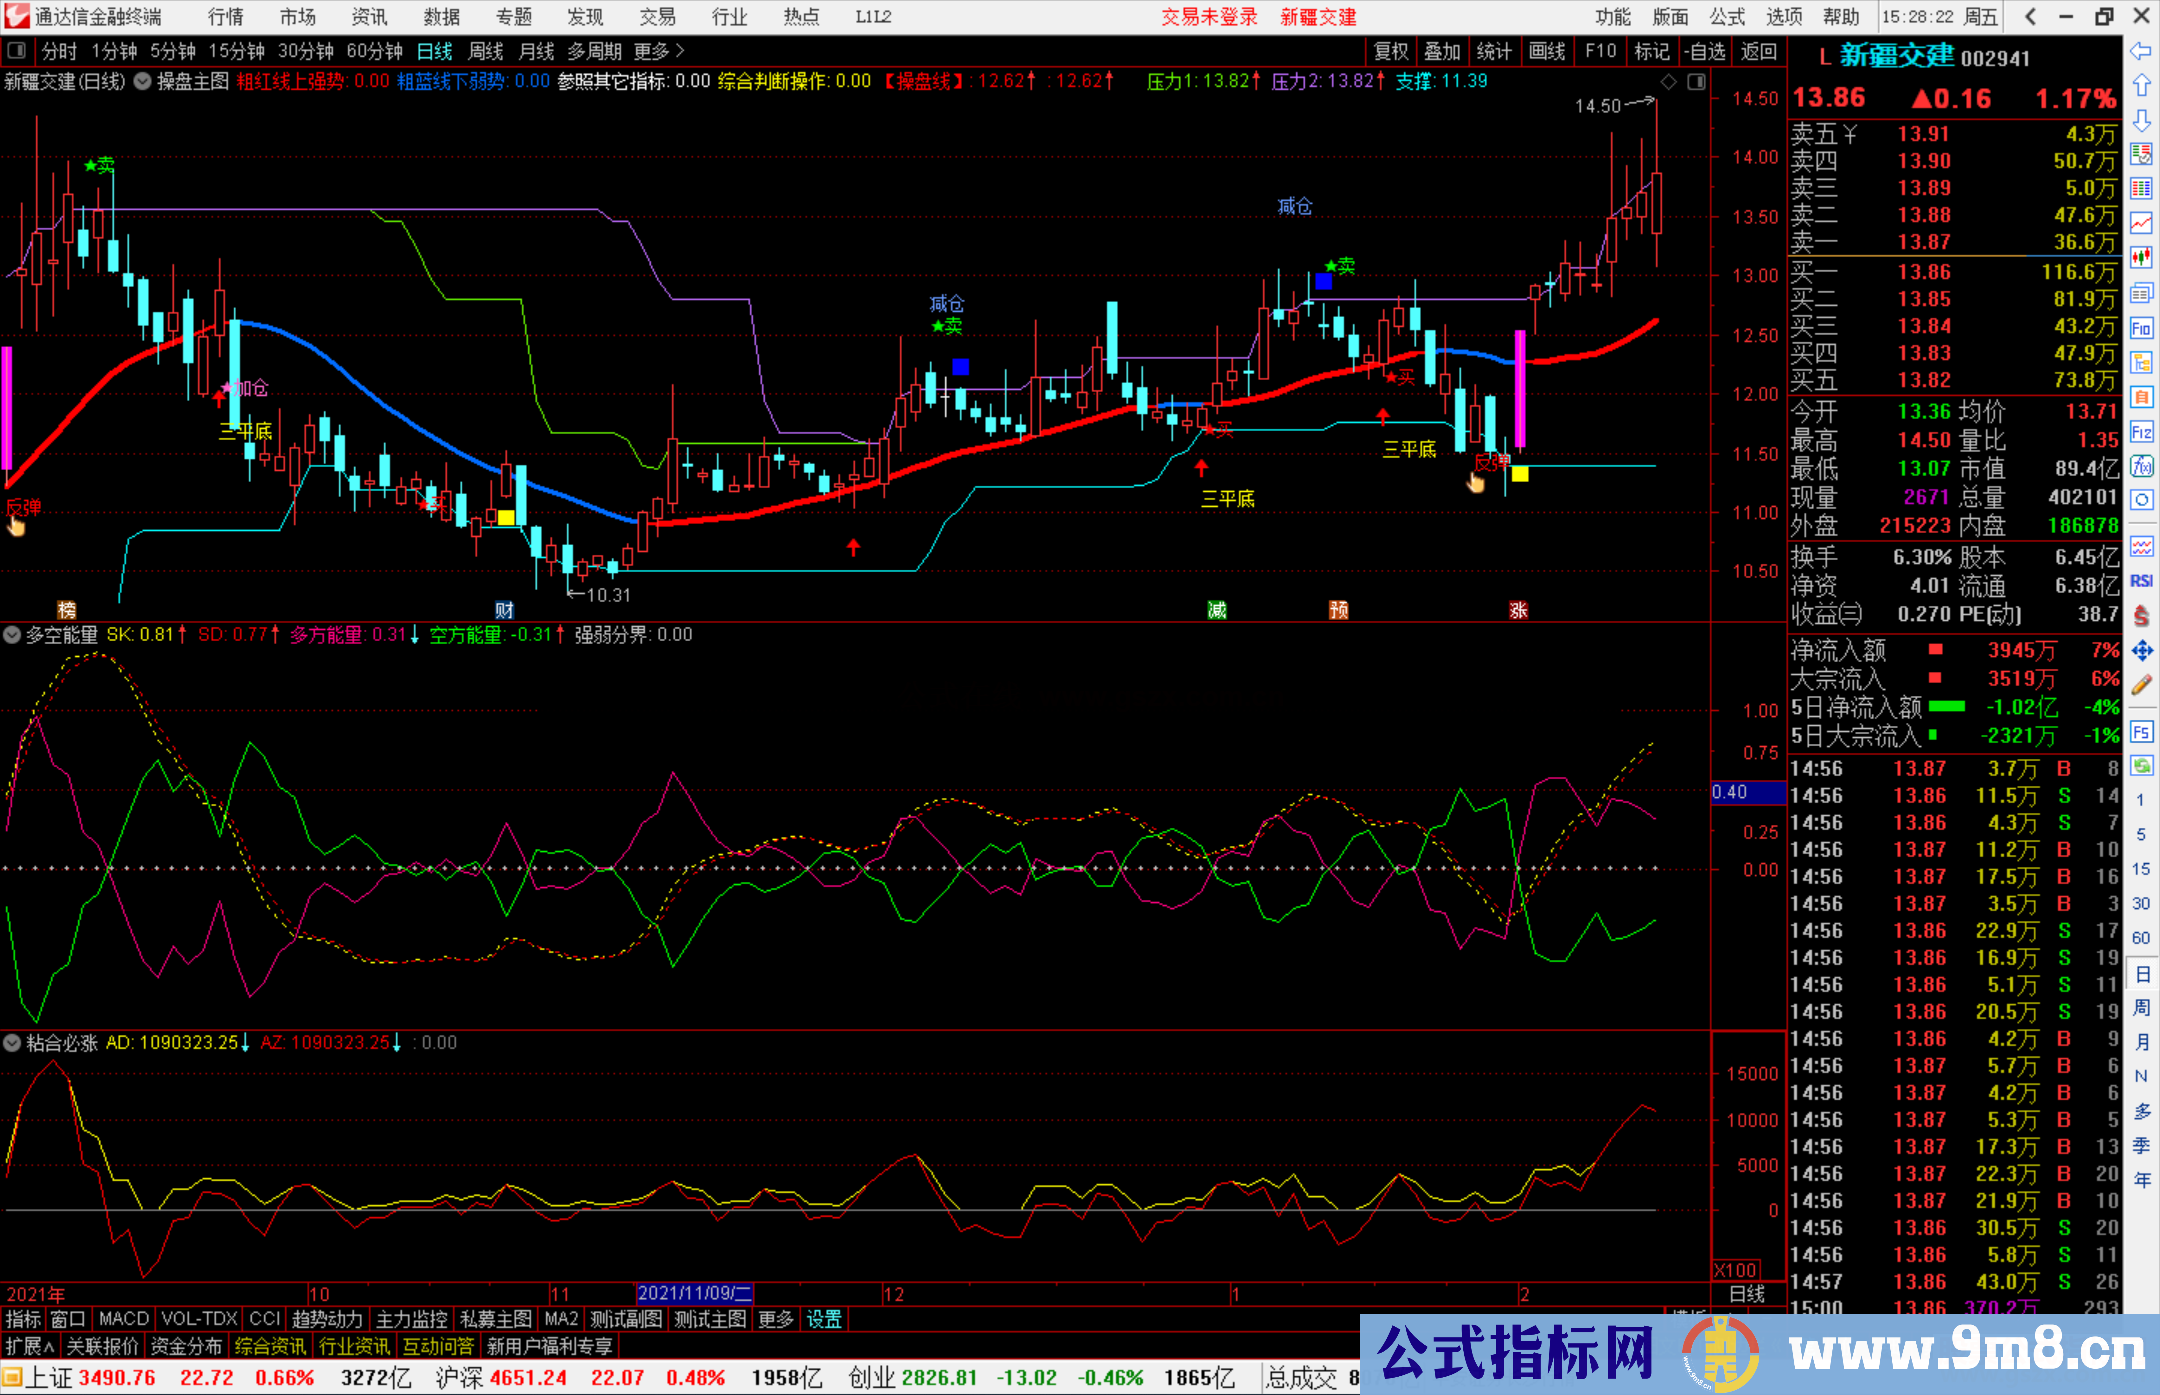This screenshot has width=2160, height=1395.
Task: Click the 上证 index status bar icon
Action: click(x=11, y=1377)
